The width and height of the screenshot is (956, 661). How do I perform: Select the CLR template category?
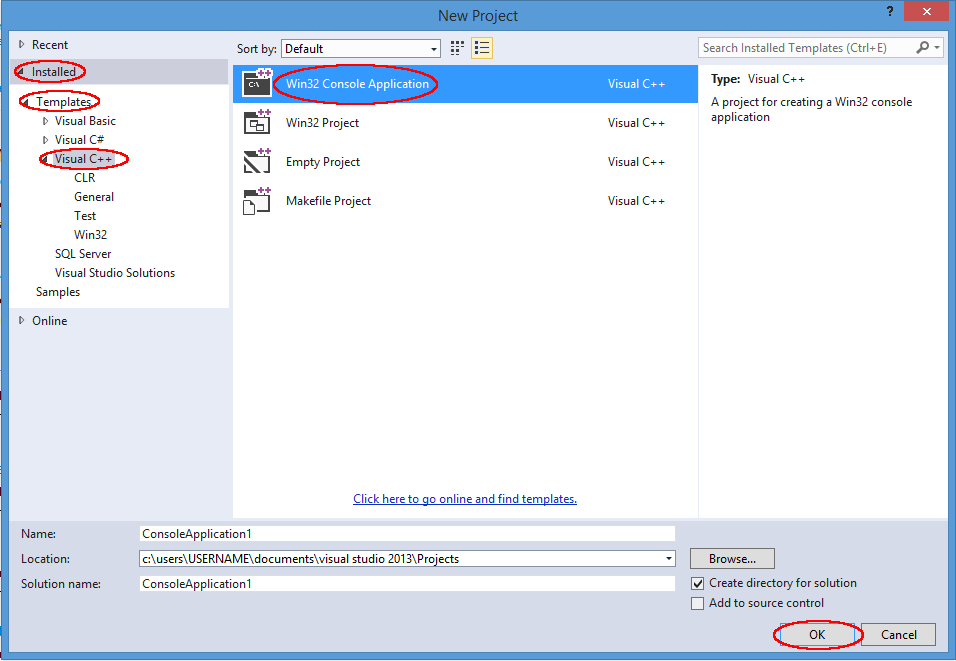84,177
